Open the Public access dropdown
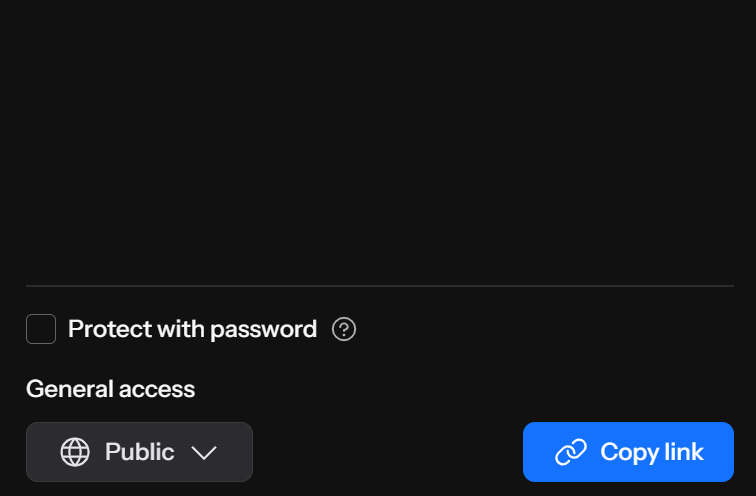Viewport: 756px width, 496px height. click(139, 452)
